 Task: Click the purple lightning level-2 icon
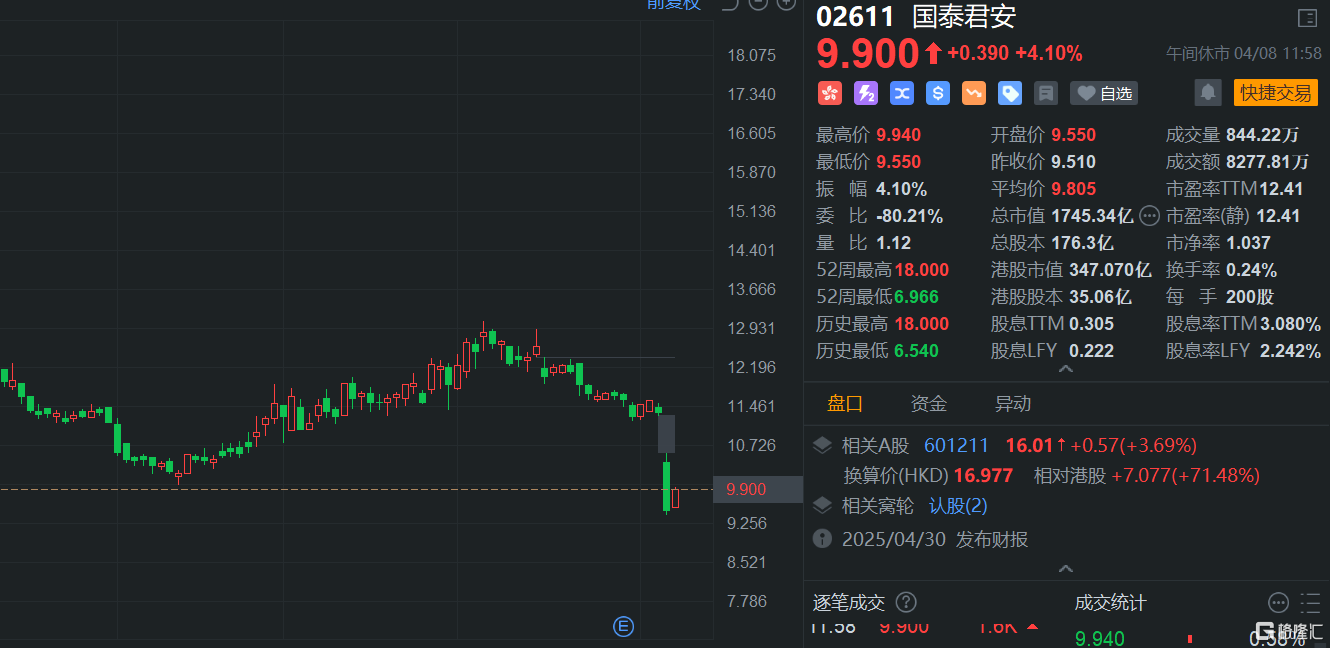click(866, 94)
